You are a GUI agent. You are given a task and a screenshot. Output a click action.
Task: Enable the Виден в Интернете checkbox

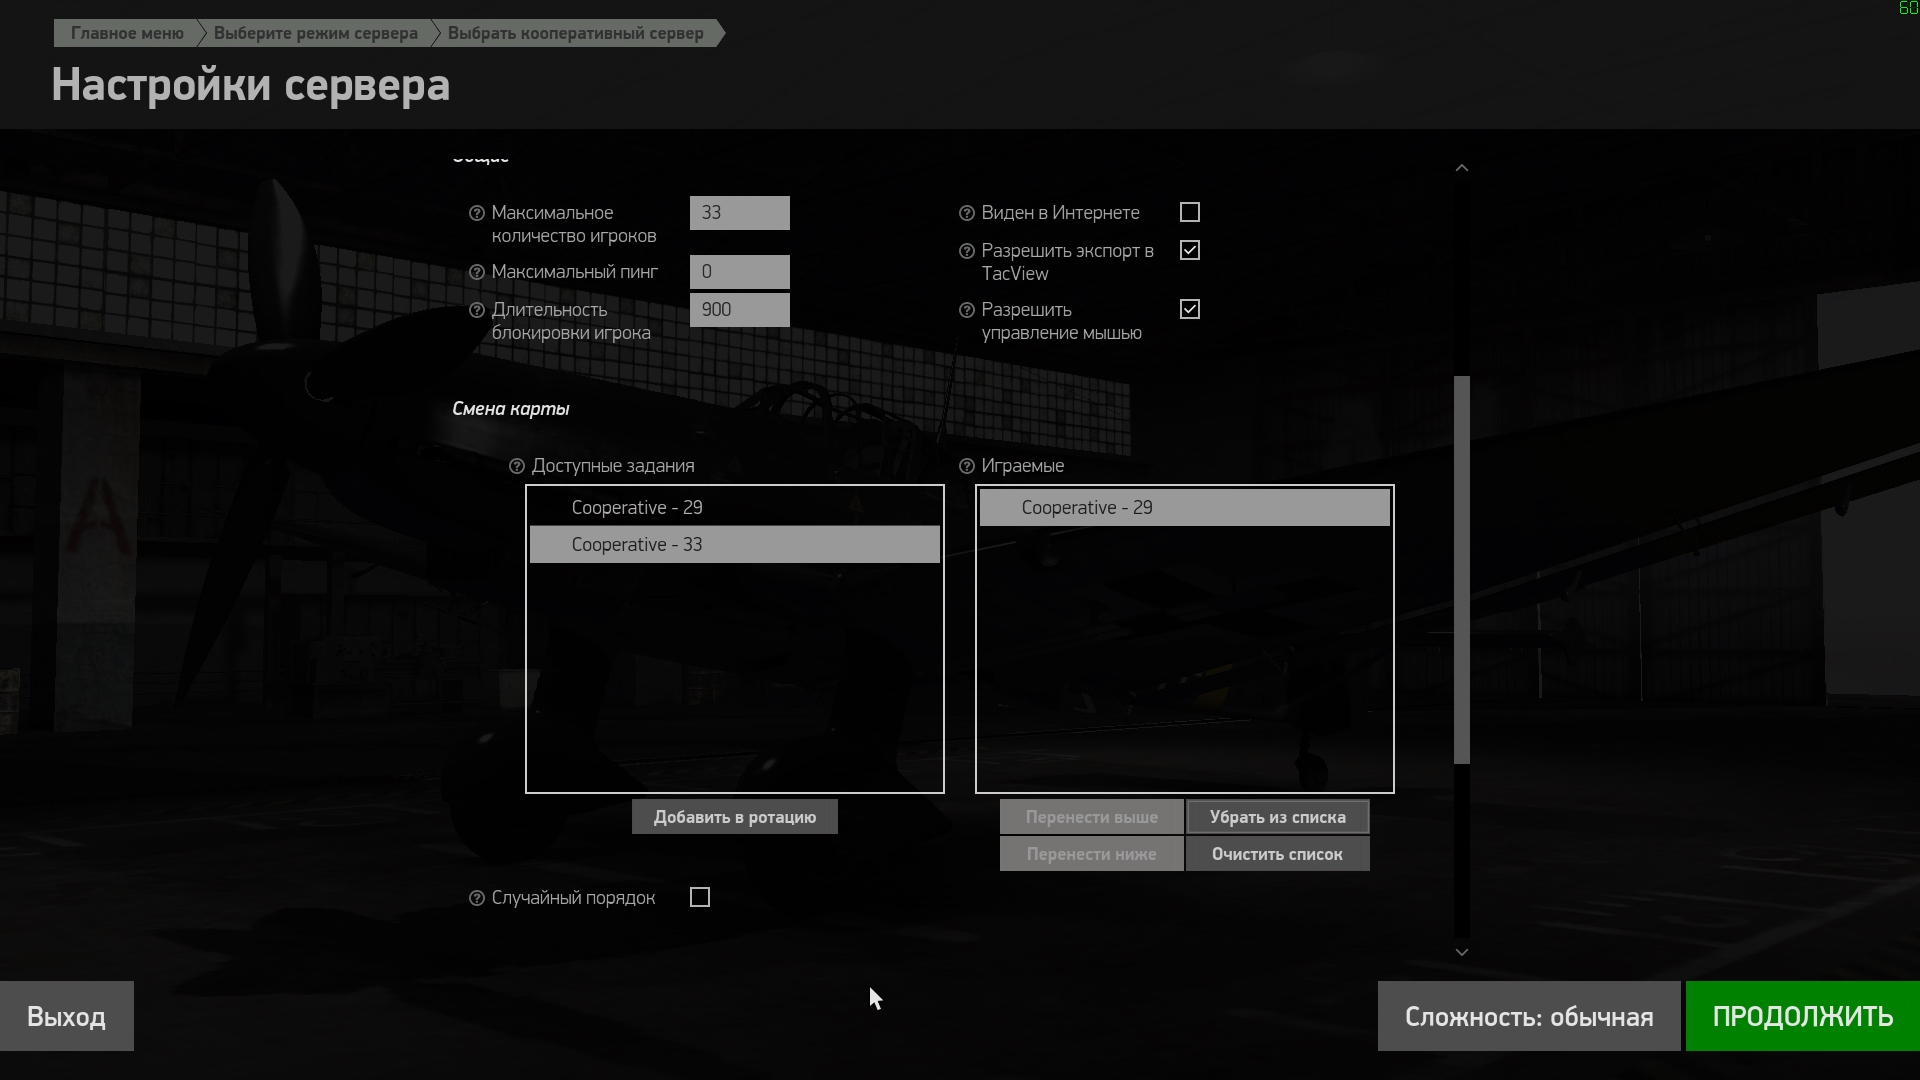(1190, 212)
